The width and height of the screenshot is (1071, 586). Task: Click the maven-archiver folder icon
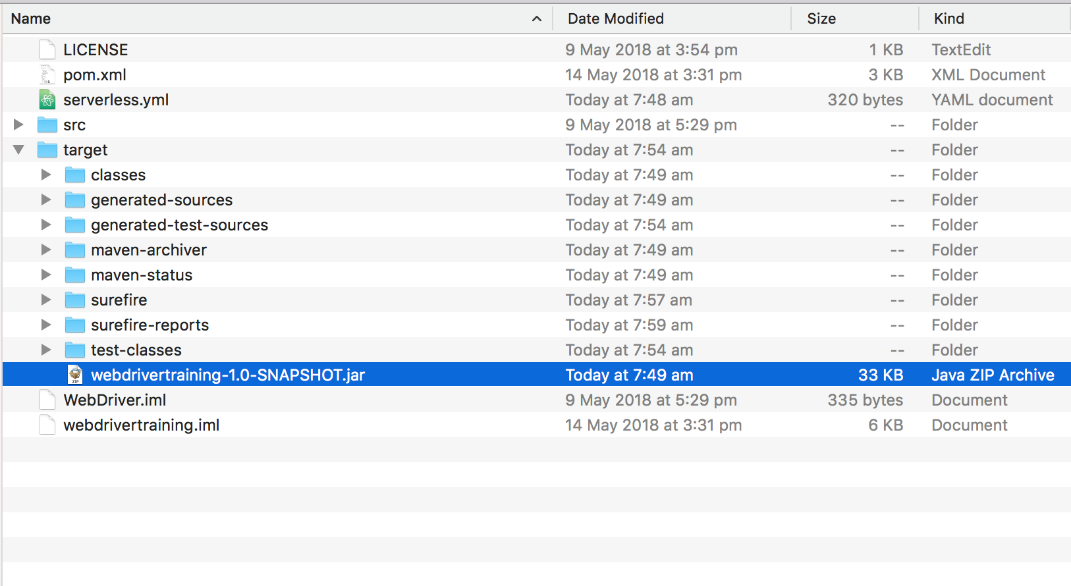click(75, 250)
